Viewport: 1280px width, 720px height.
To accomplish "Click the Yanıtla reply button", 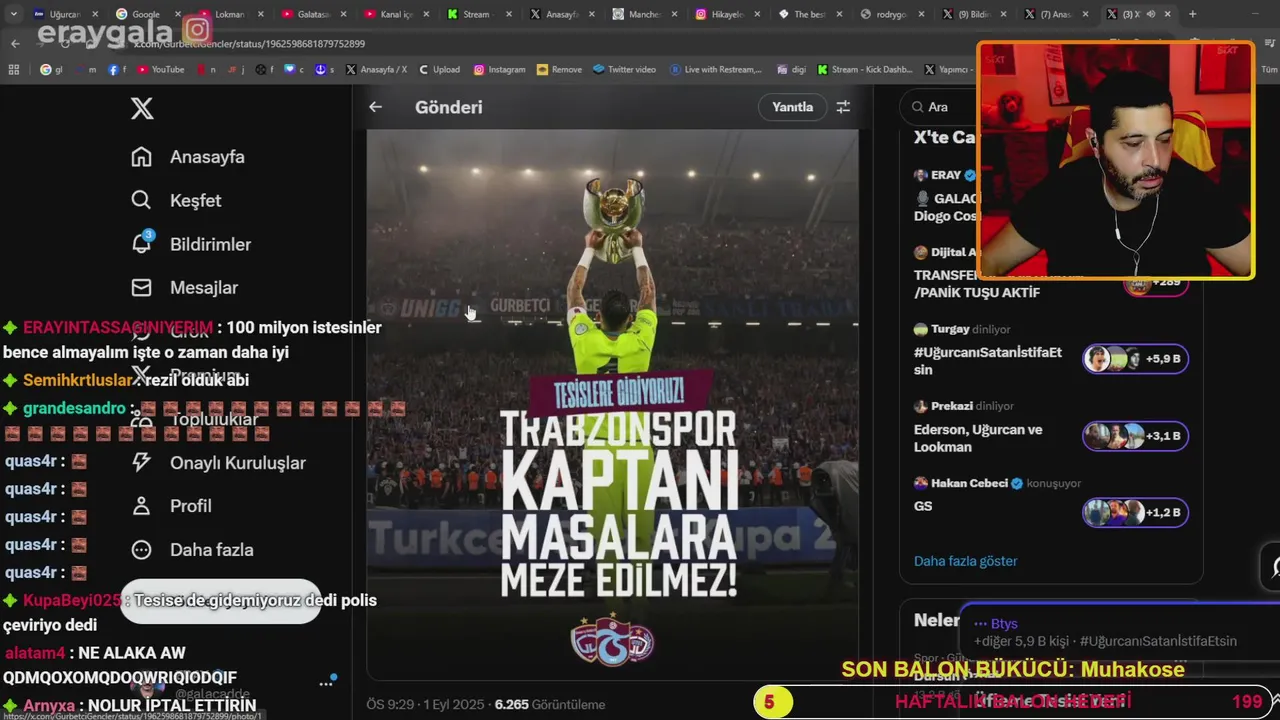I will pyautogui.click(x=792, y=107).
